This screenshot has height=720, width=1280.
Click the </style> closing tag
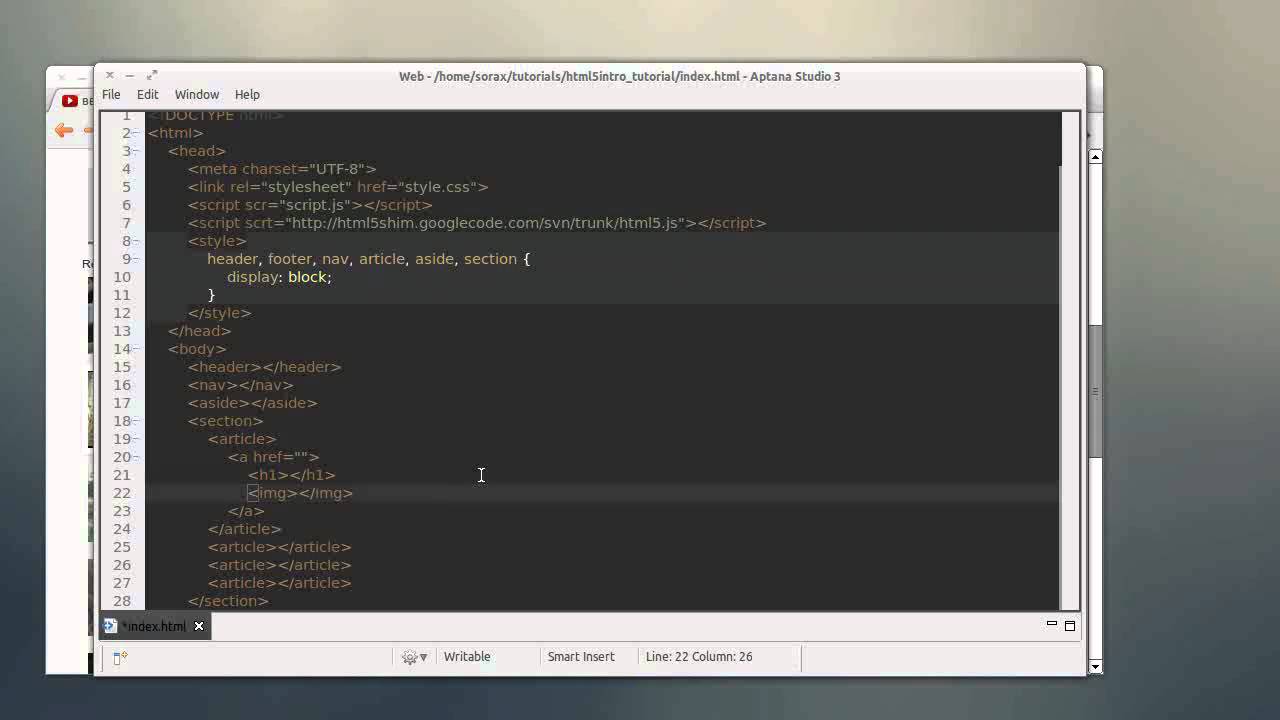click(x=220, y=313)
